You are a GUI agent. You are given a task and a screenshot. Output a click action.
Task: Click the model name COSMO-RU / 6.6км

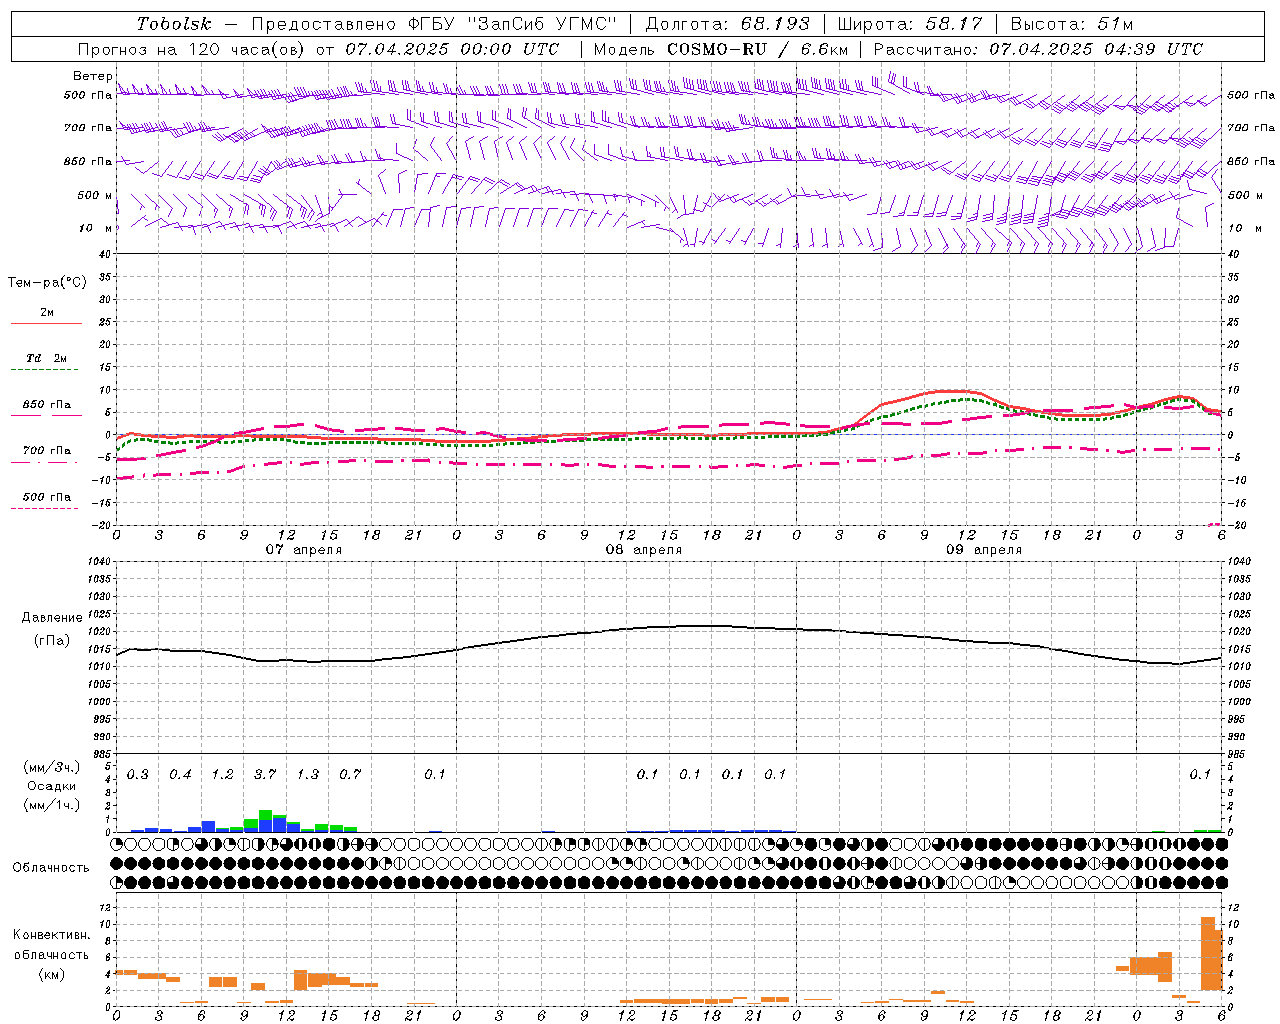tap(757, 49)
